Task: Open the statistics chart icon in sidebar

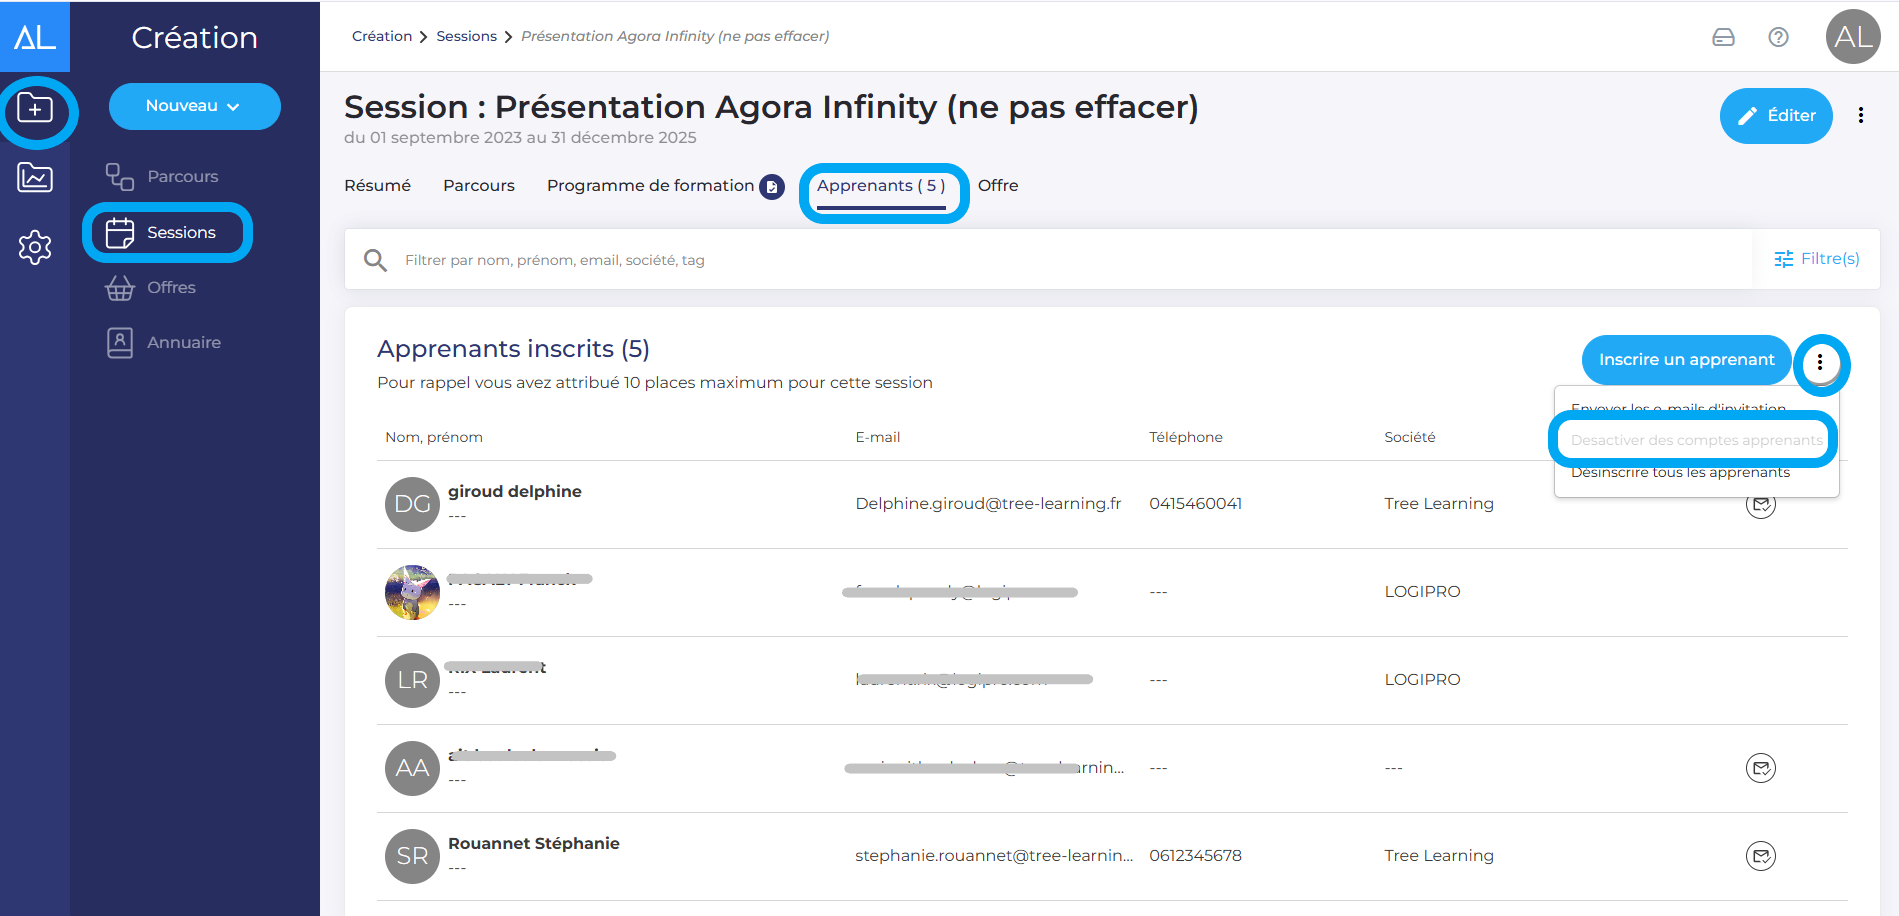Action: point(35,178)
